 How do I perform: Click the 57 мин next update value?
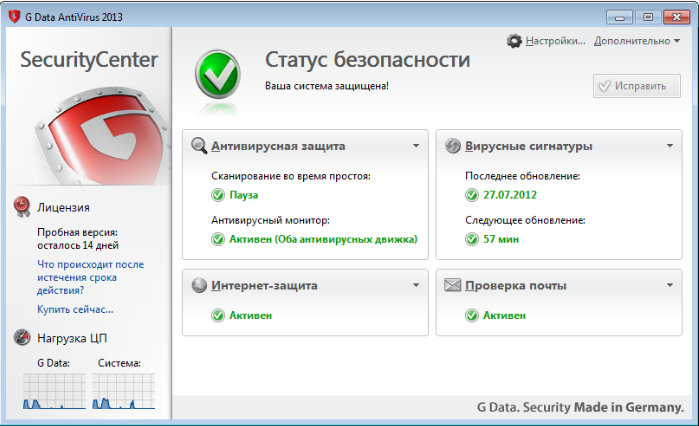click(x=501, y=239)
